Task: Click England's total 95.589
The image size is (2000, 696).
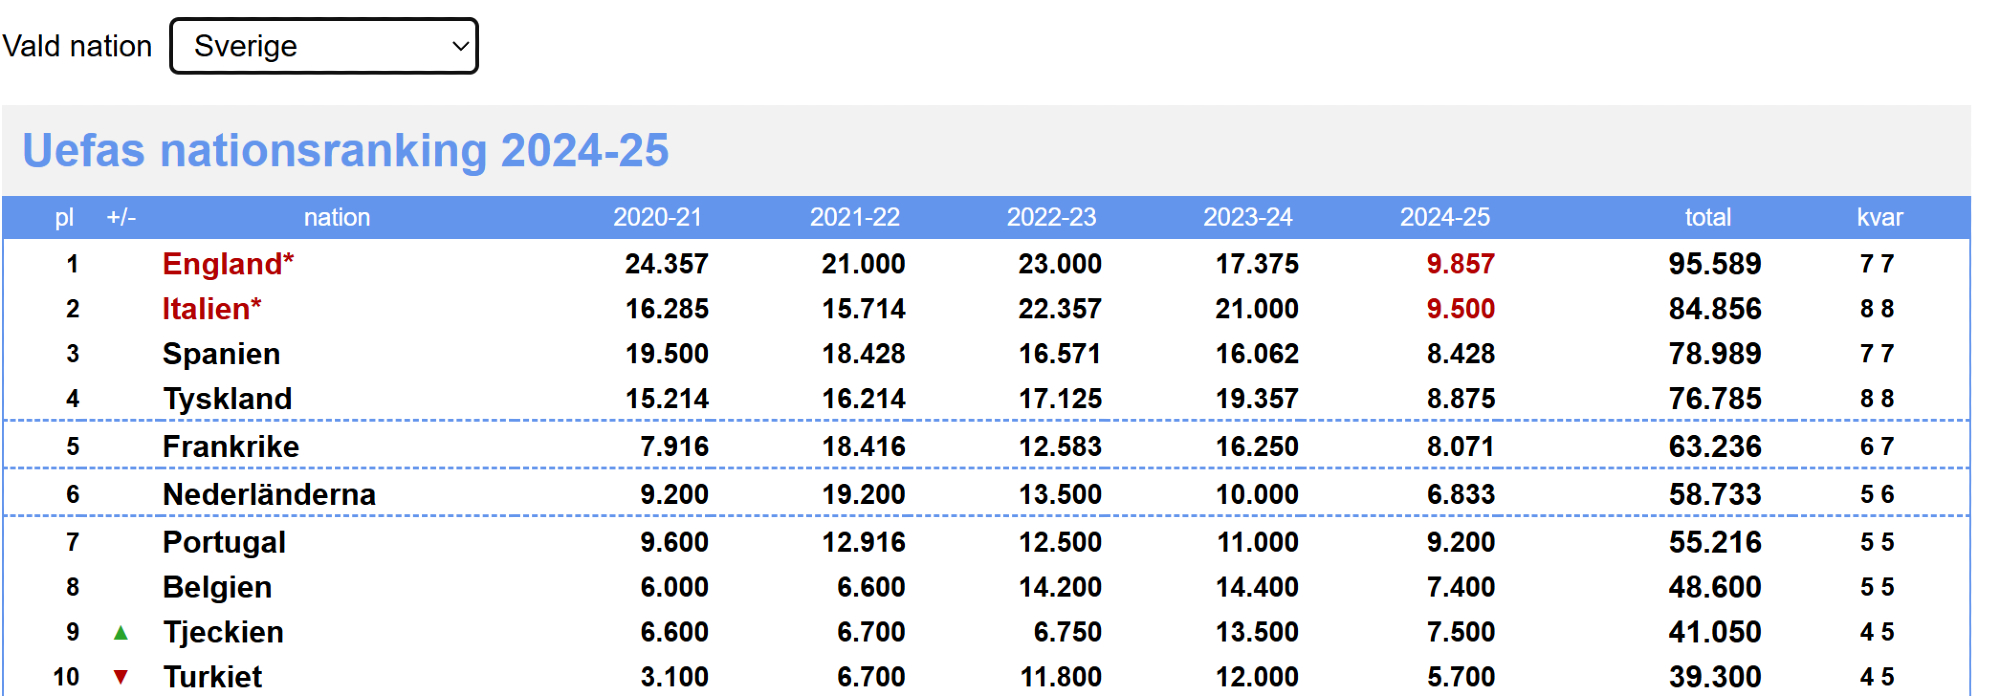Action: (1714, 264)
